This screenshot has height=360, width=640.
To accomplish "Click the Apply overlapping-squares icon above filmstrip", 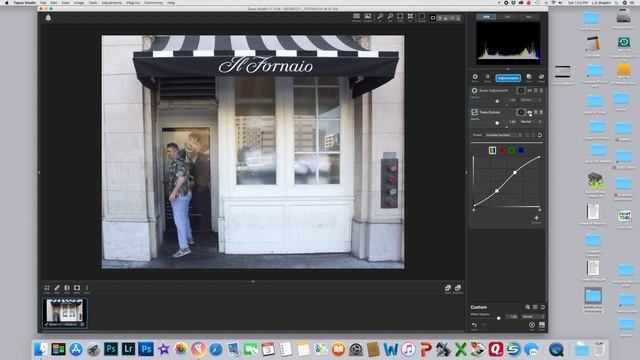I will point(448,289).
